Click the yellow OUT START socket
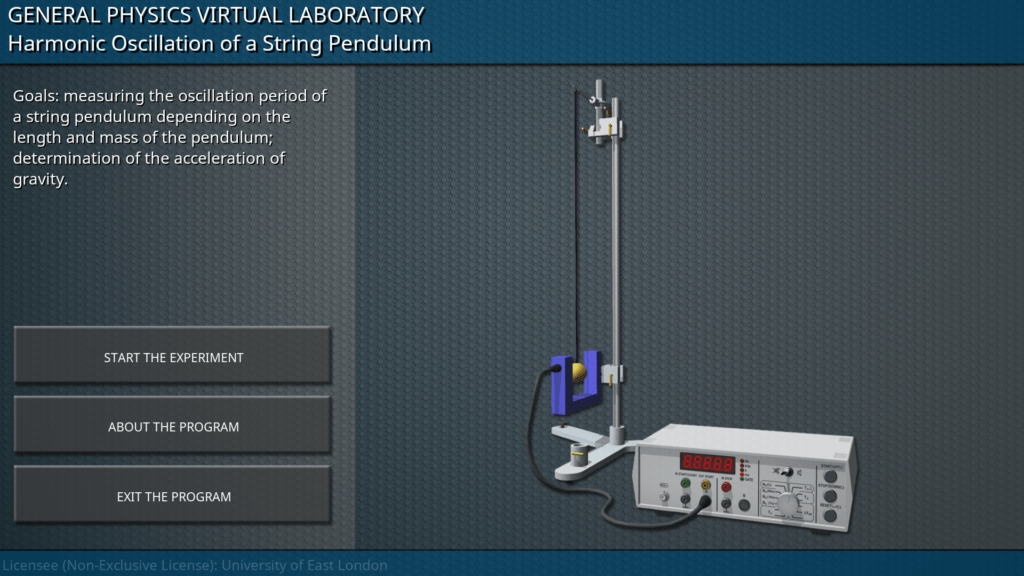This screenshot has width=1024, height=576. pyautogui.click(x=706, y=485)
